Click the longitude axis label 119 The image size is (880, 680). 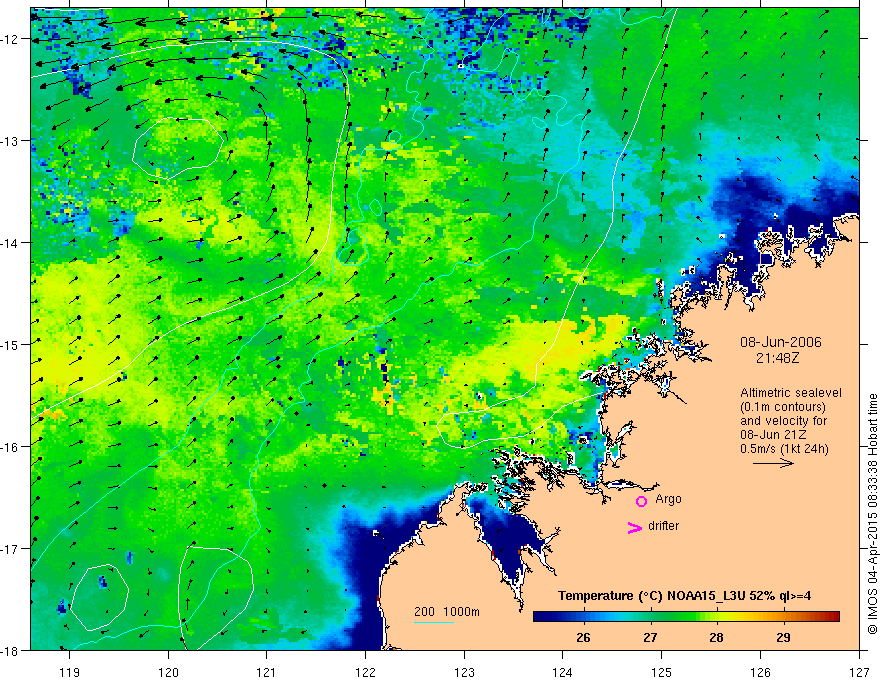tap(70, 672)
